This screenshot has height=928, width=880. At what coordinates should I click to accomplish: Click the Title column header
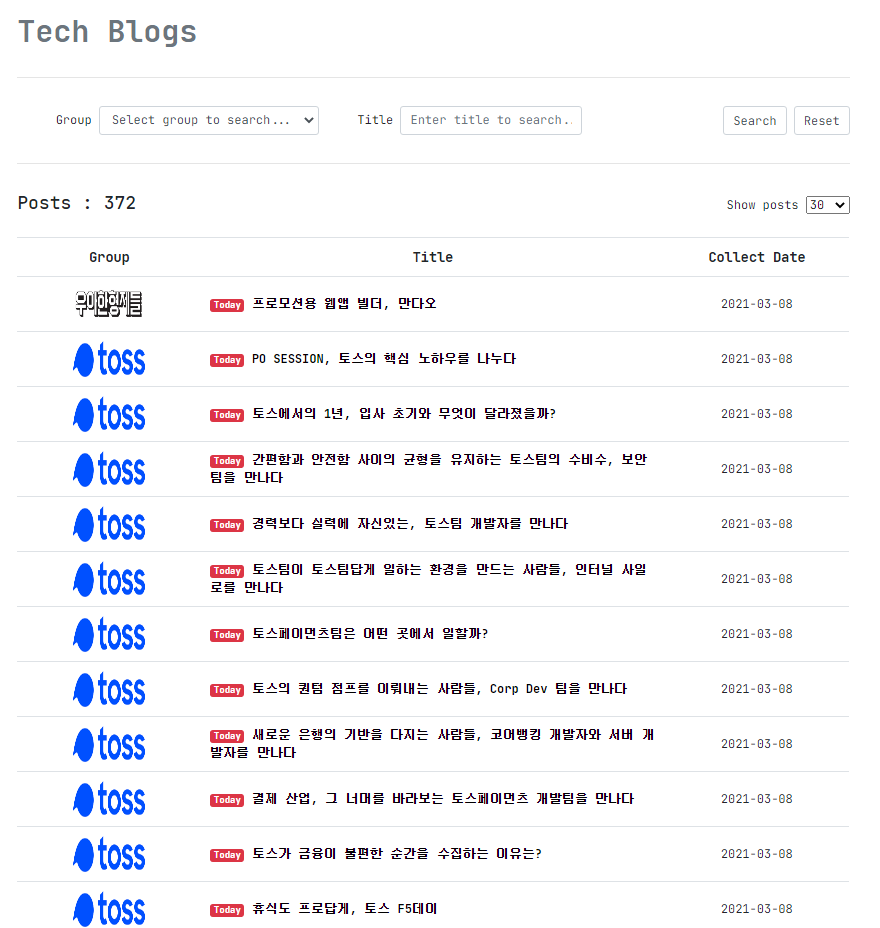click(x=433, y=257)
